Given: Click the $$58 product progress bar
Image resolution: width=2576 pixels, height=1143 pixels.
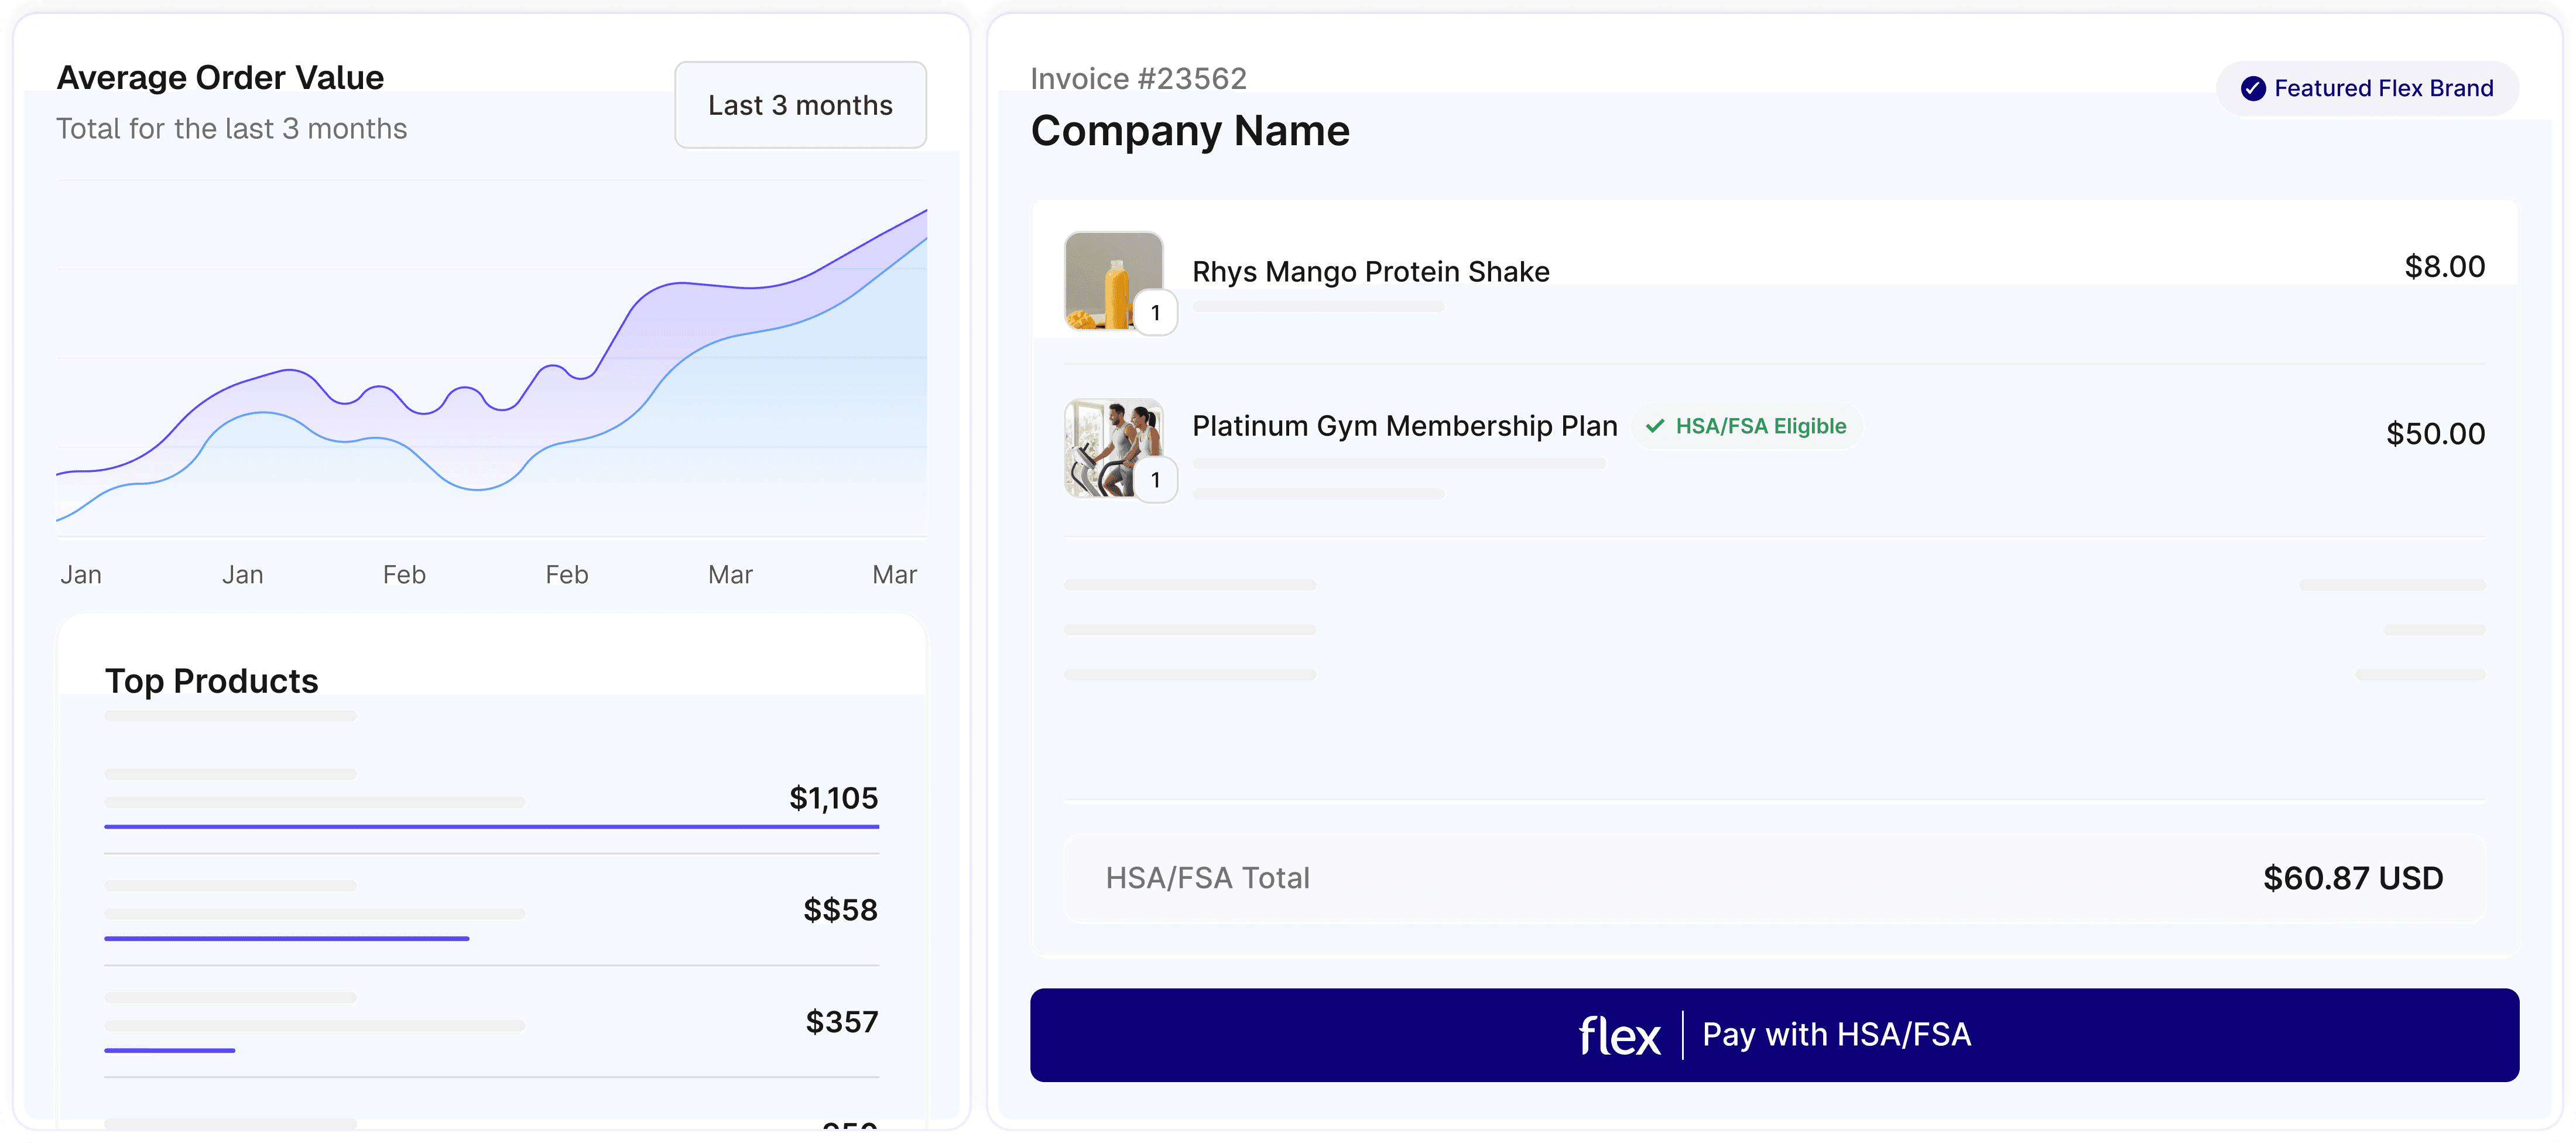Looking at the screenshot, I should point(286,938).
